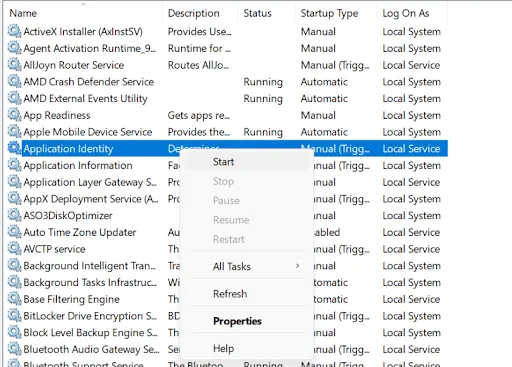Select the highlighted Application Identity name

pyautogui.click(x=68, y=149)
